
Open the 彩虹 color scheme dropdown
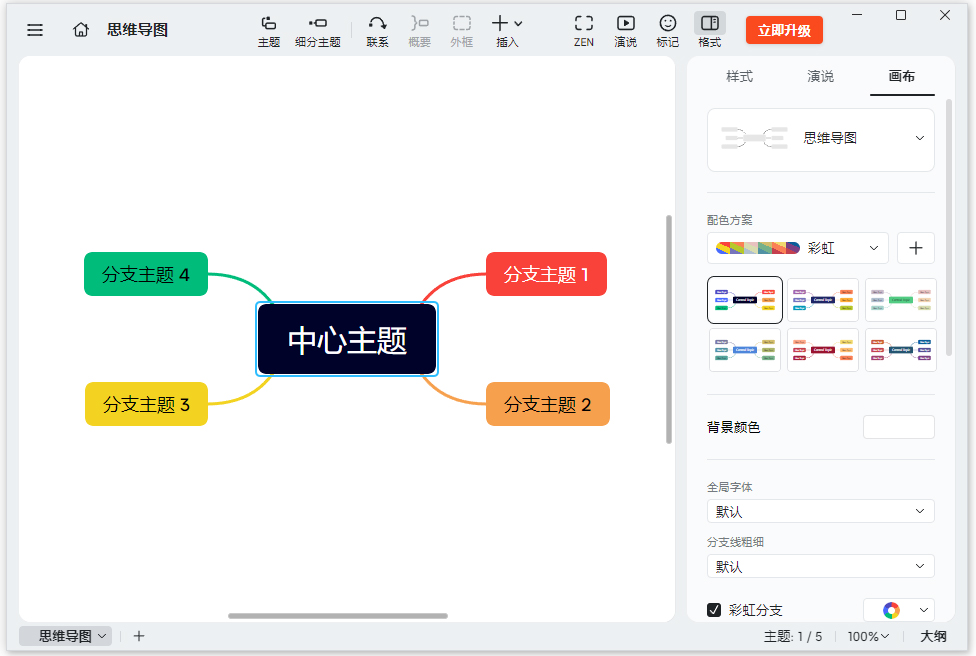797,247
